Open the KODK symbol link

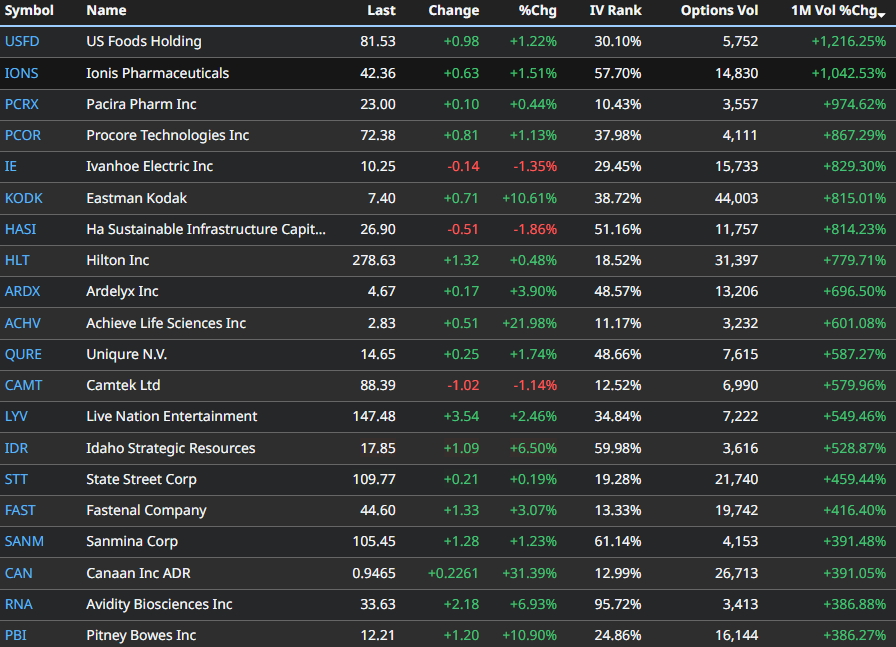click(23, 198)
